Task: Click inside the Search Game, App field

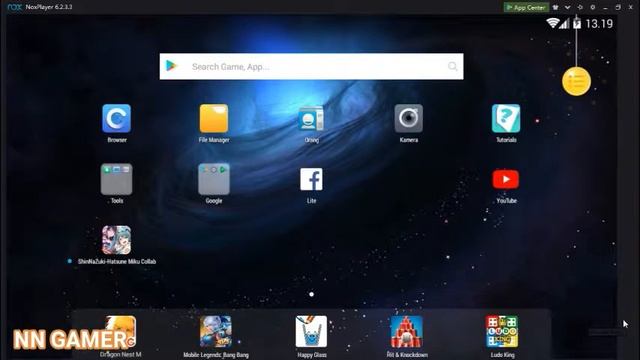Action: coord(311,67)
